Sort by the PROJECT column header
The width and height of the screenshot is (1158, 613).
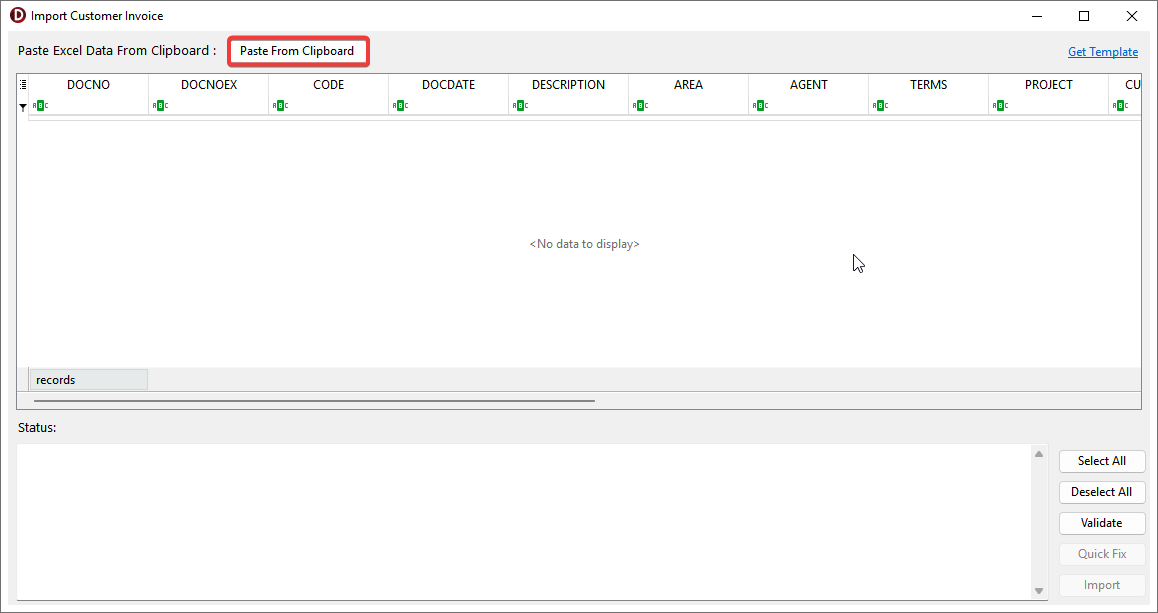click(1048, 85)
